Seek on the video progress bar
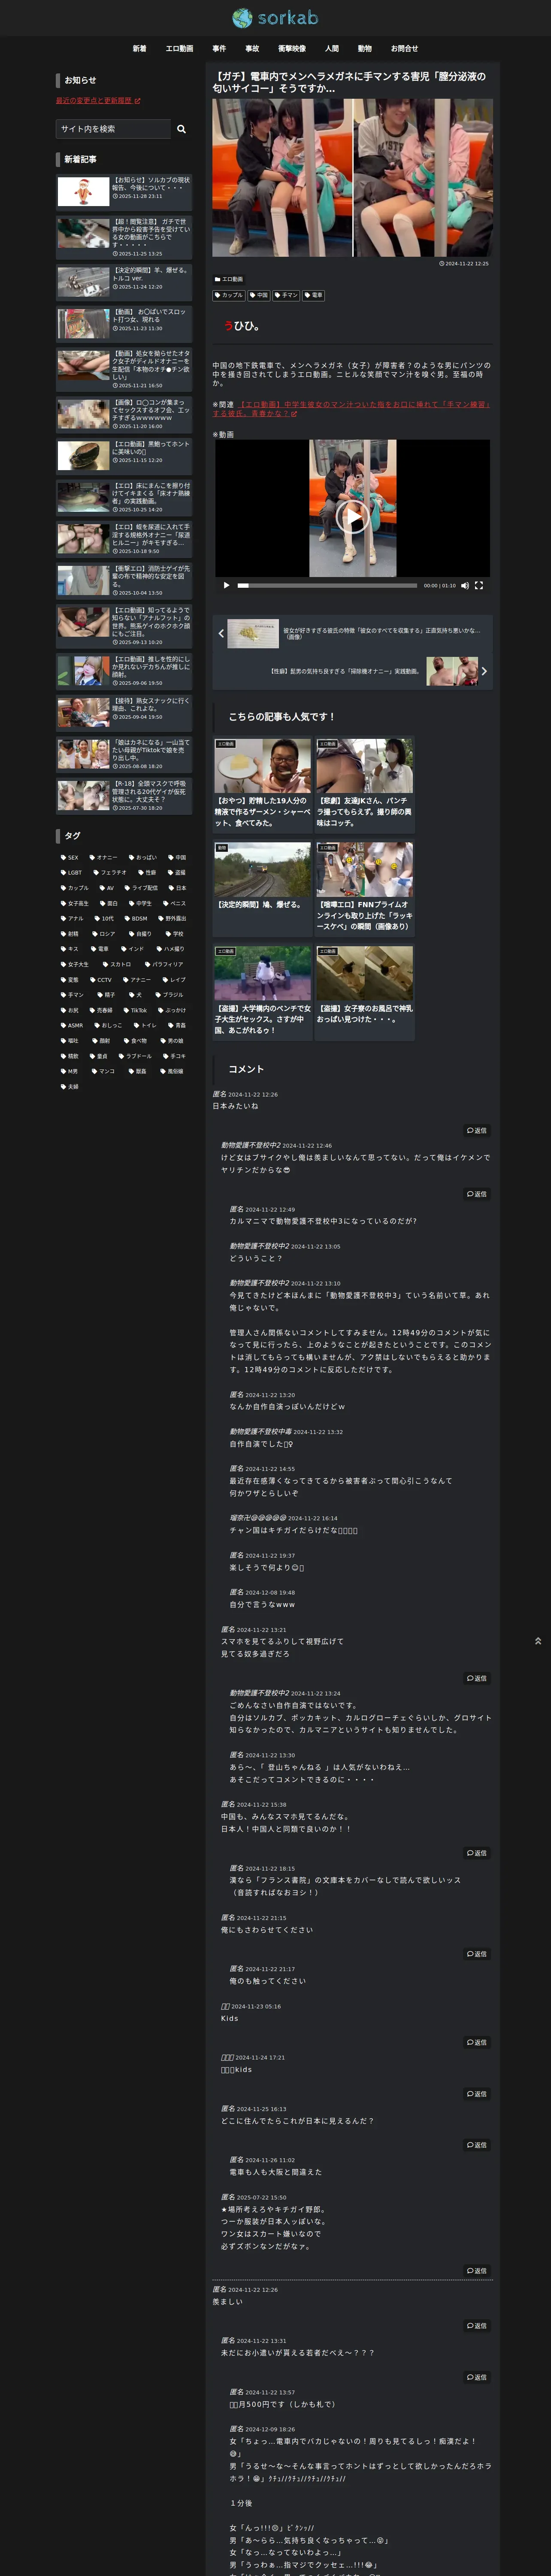 tap(327, 585)
